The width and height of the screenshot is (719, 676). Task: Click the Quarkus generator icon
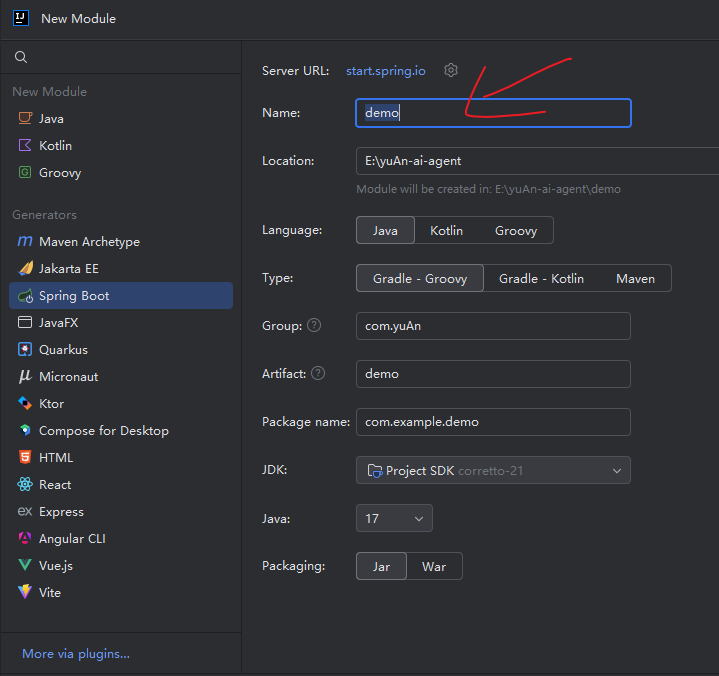pyautogui.click(x=25, y=349)
